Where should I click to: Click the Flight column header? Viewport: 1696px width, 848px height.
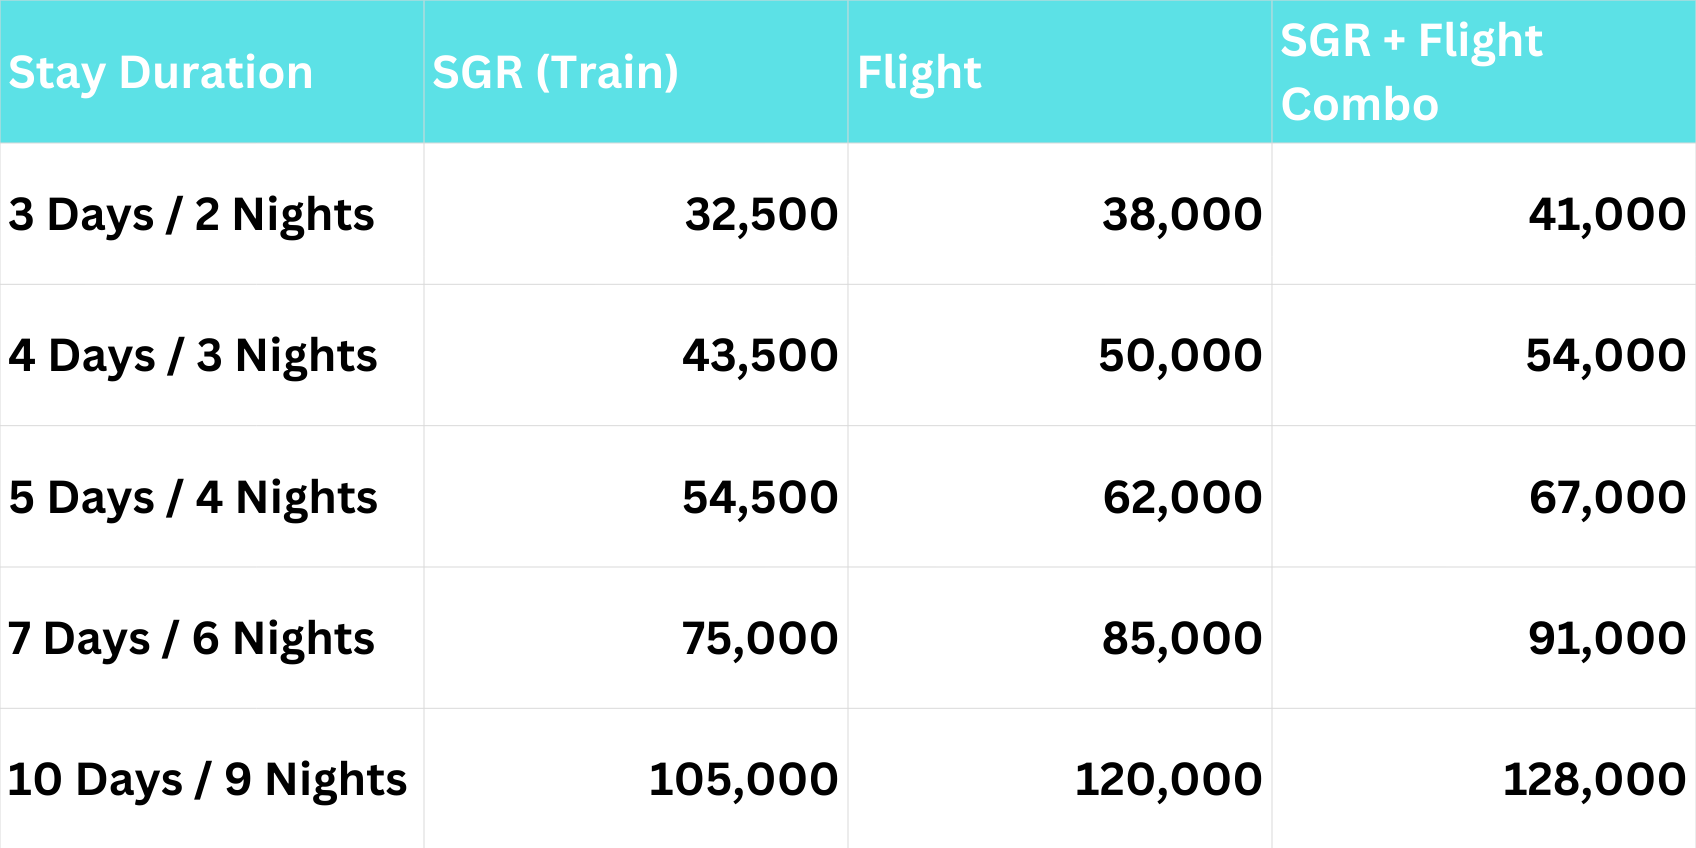point(919,73)
